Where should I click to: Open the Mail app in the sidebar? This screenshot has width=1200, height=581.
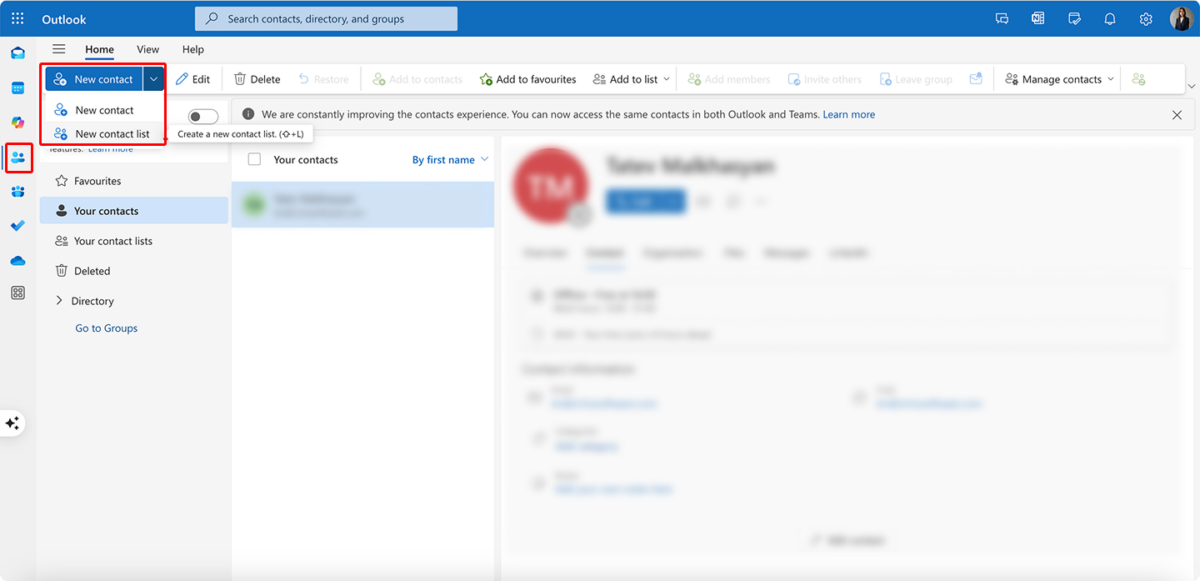pyautogui.click(x=17, y=54)
